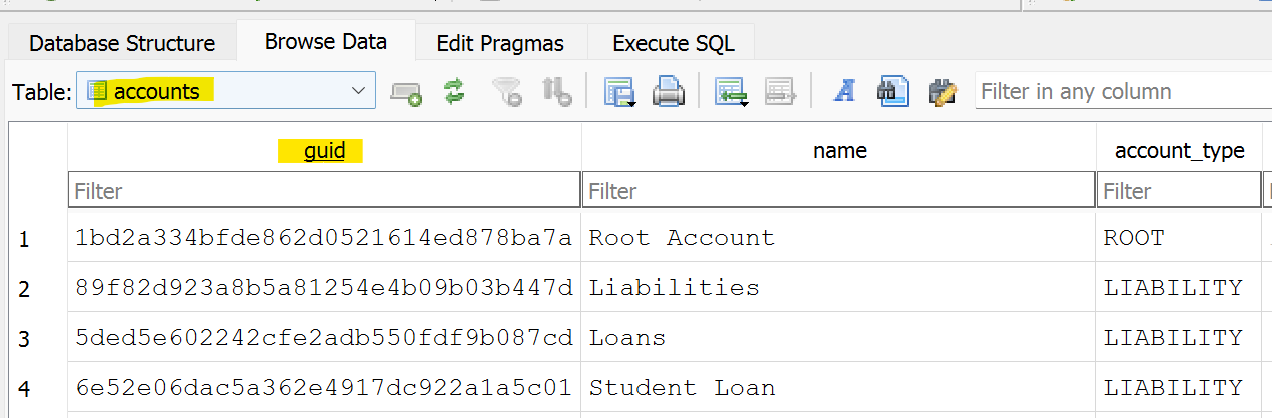1272x418 pixels.
Task: Click the name column filter field
Action: (x=838, y=190)
